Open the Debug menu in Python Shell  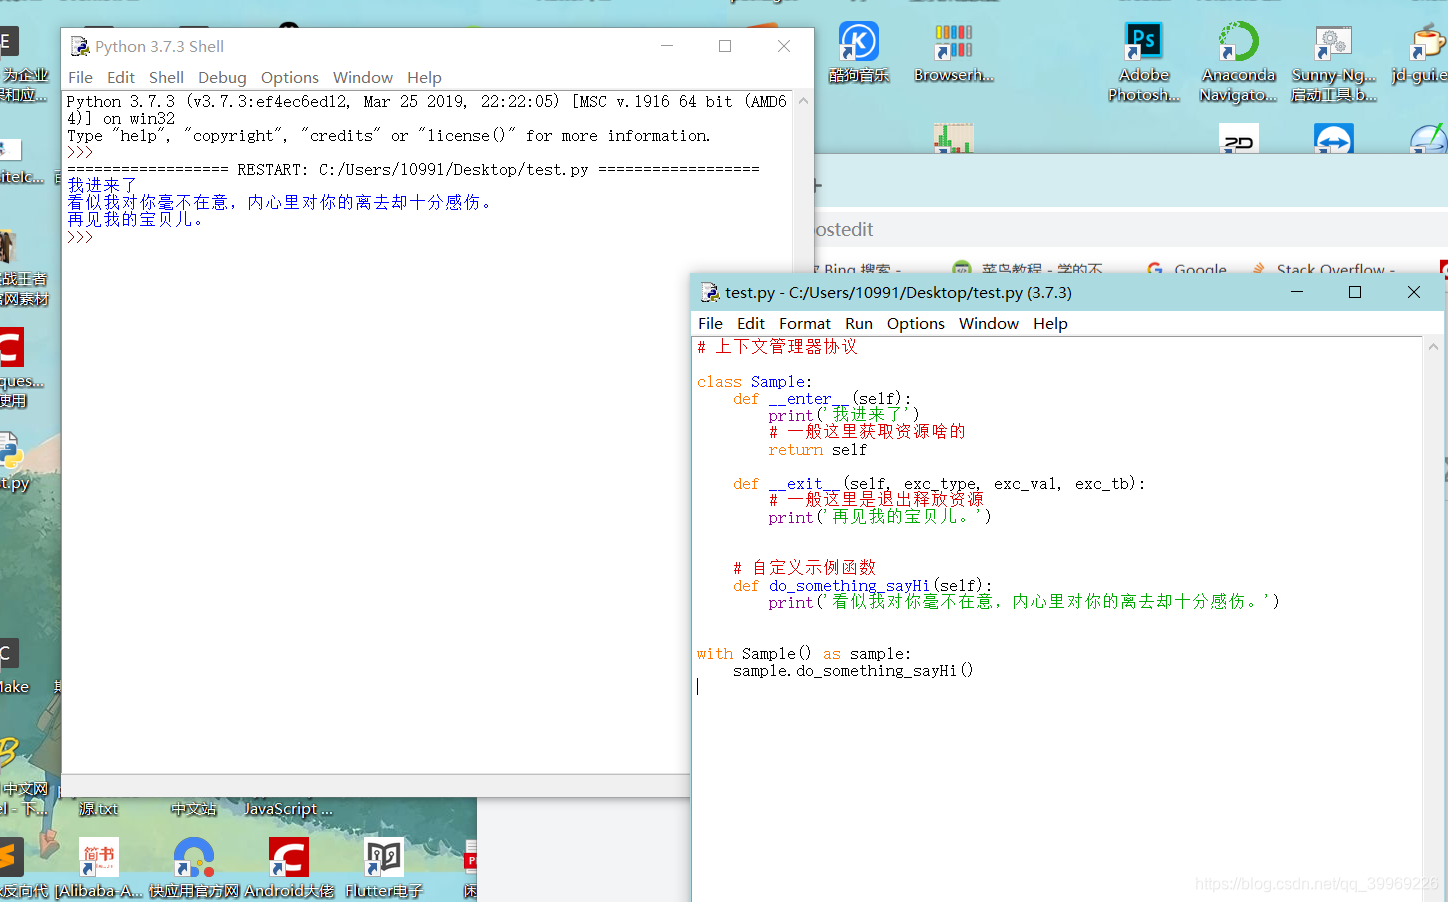point(222,77)
